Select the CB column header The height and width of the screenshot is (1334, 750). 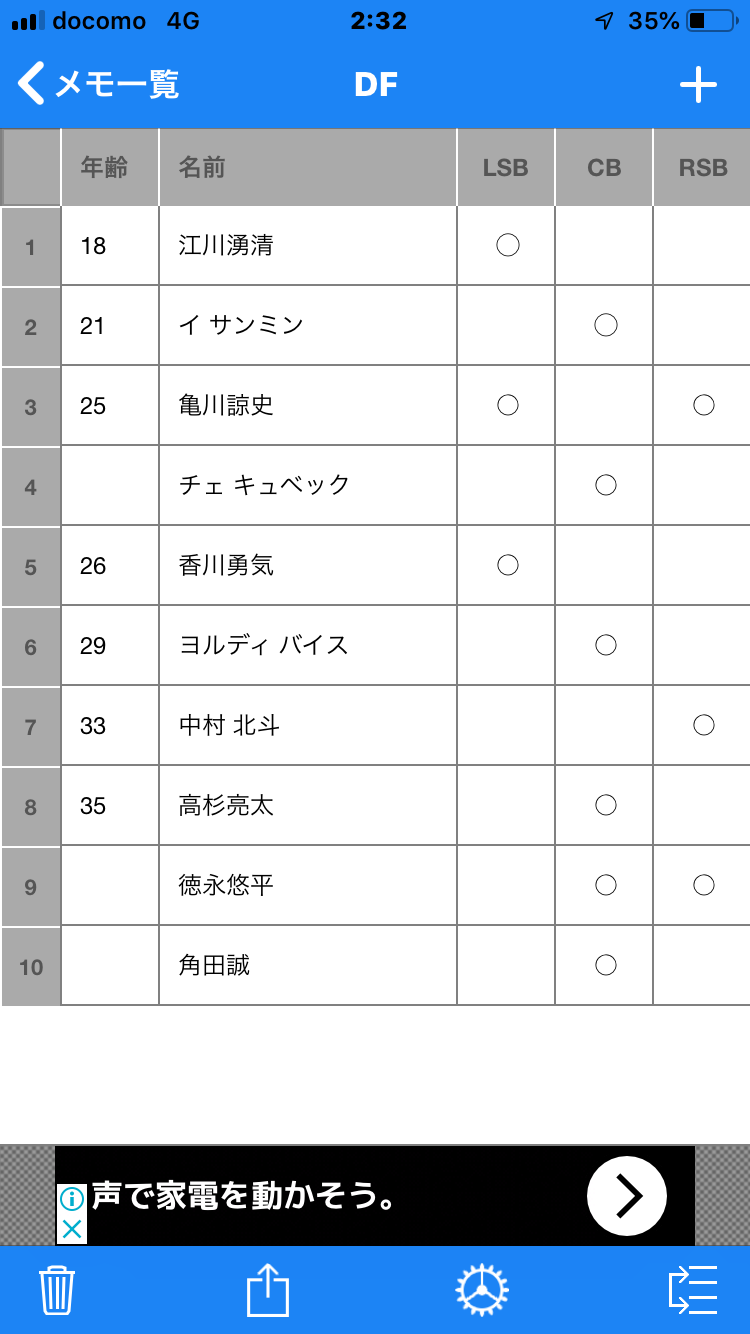point(604,167)
